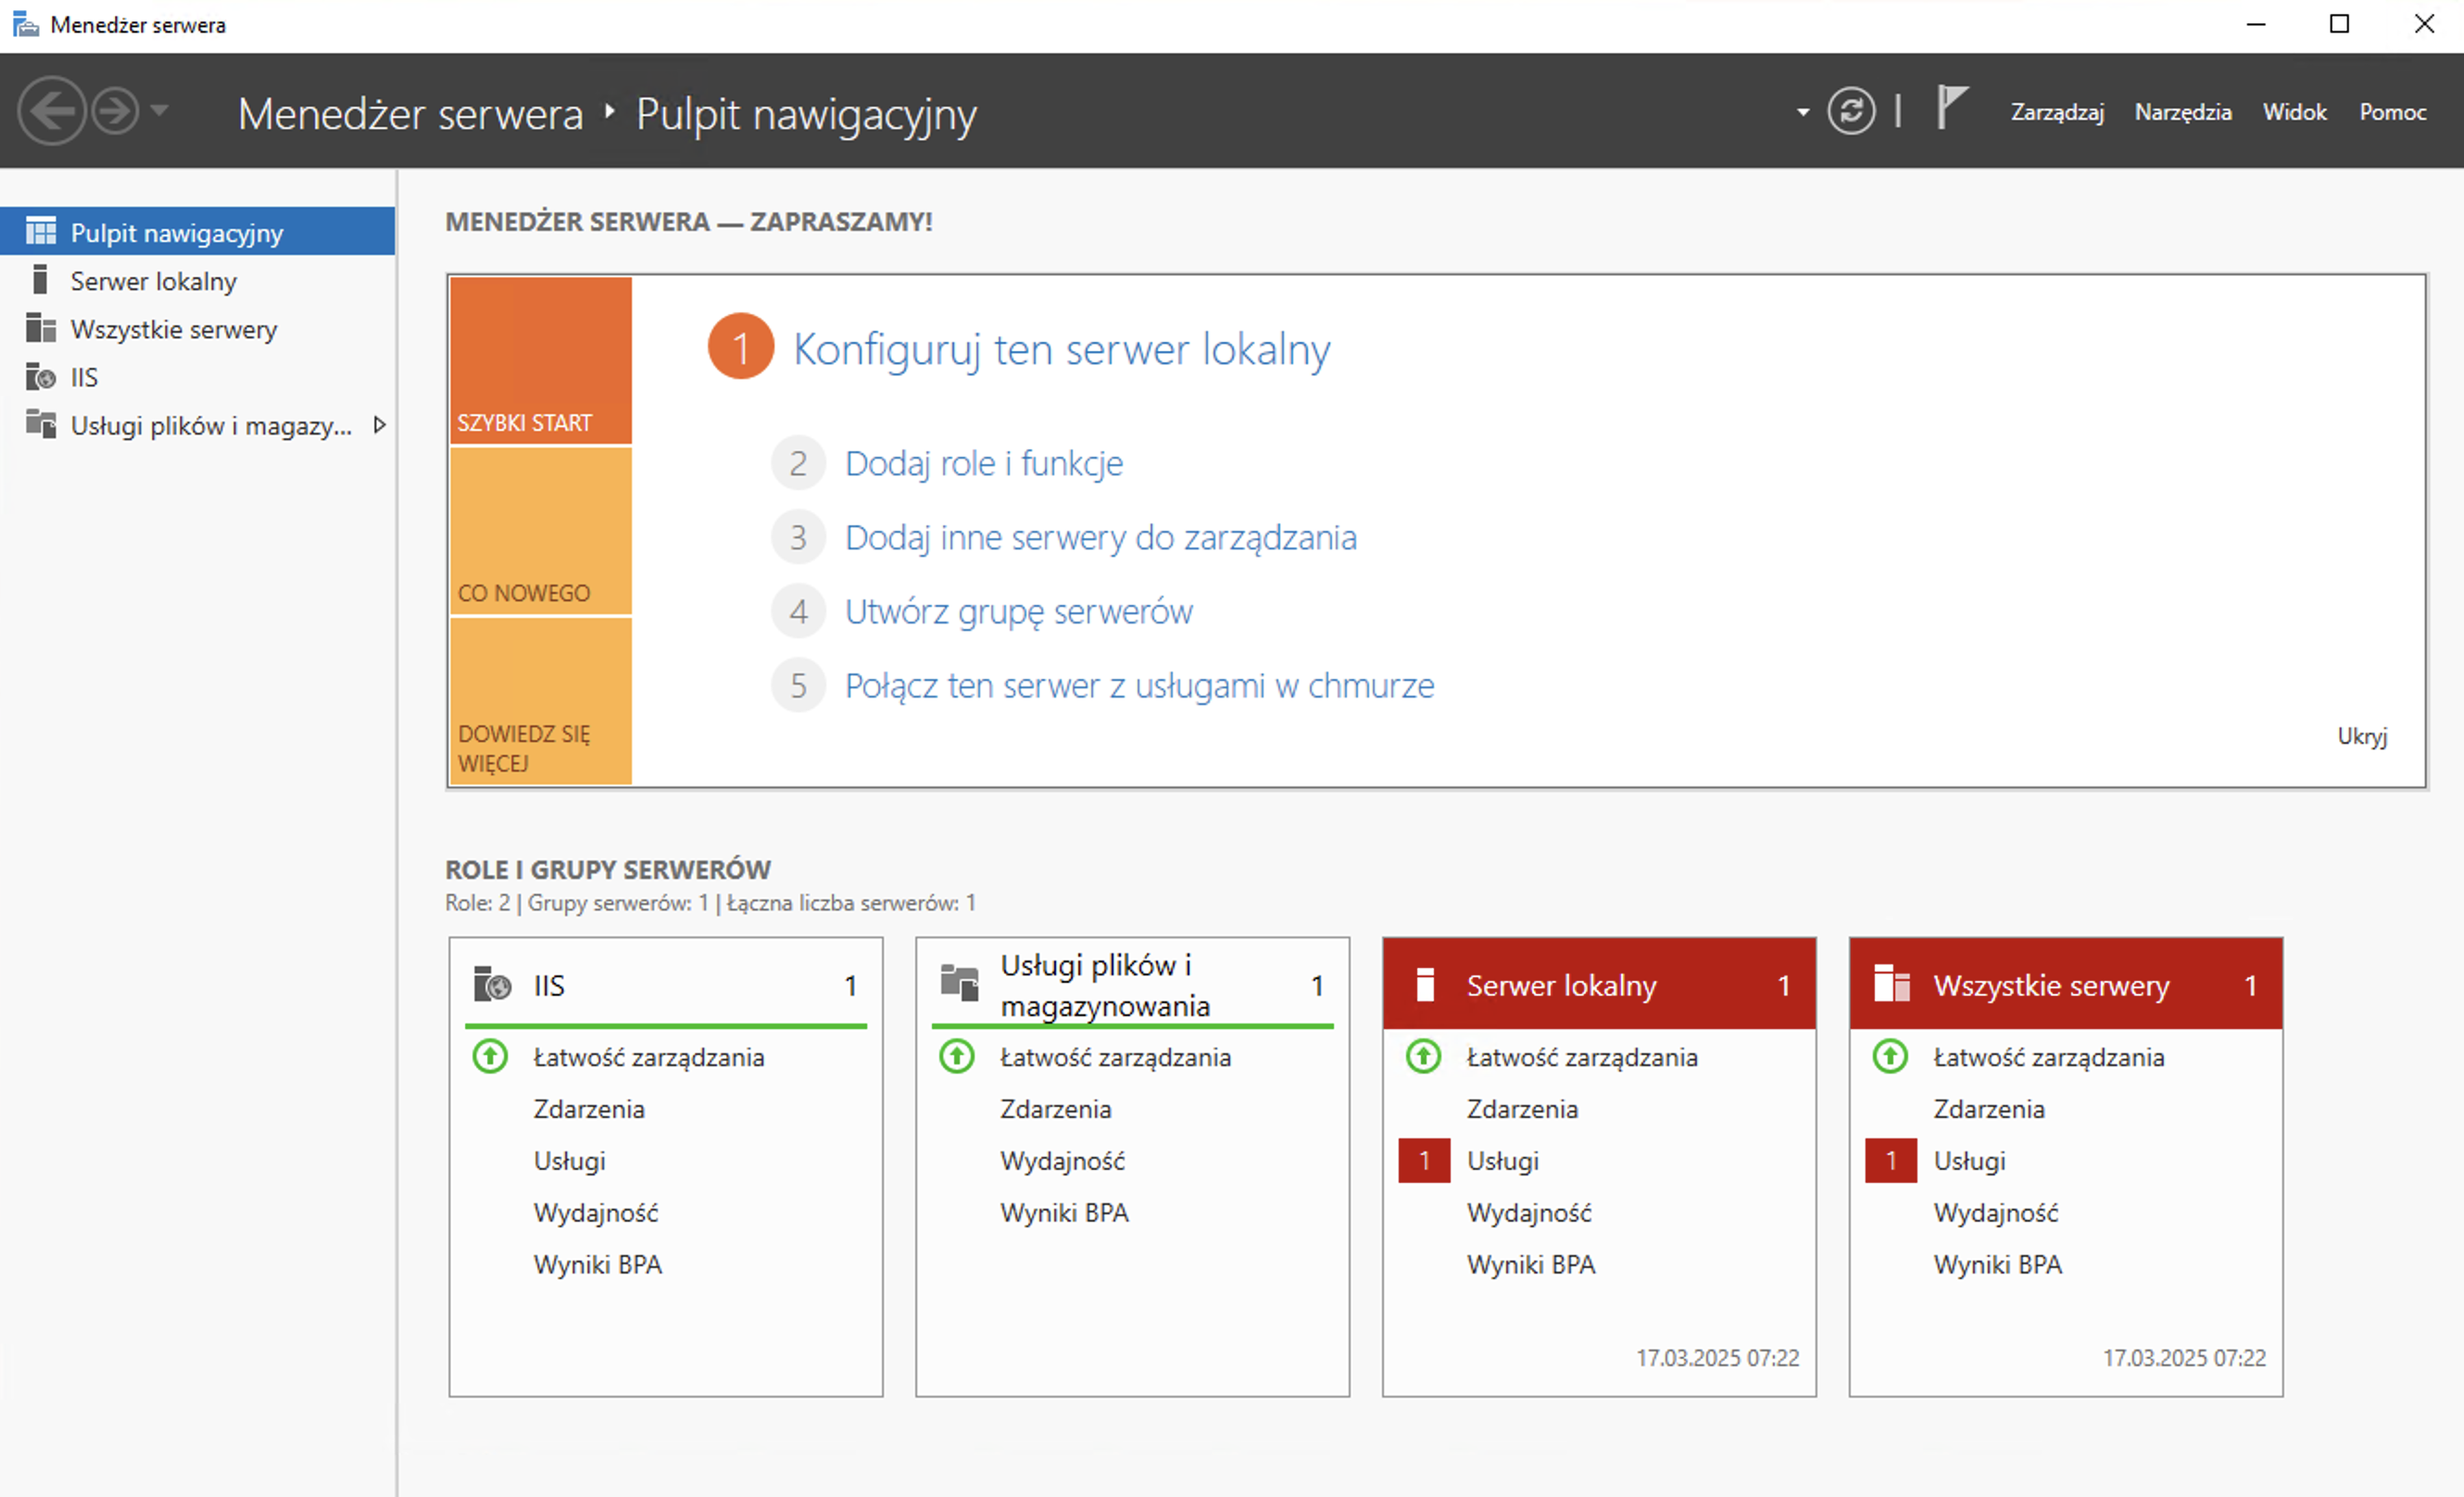Image resolution: width=2464 pixels, height=1497 pixels.
Task: Click the red Usługi alert badge in Serwer lokalny
Action: coord(1424,1161)
